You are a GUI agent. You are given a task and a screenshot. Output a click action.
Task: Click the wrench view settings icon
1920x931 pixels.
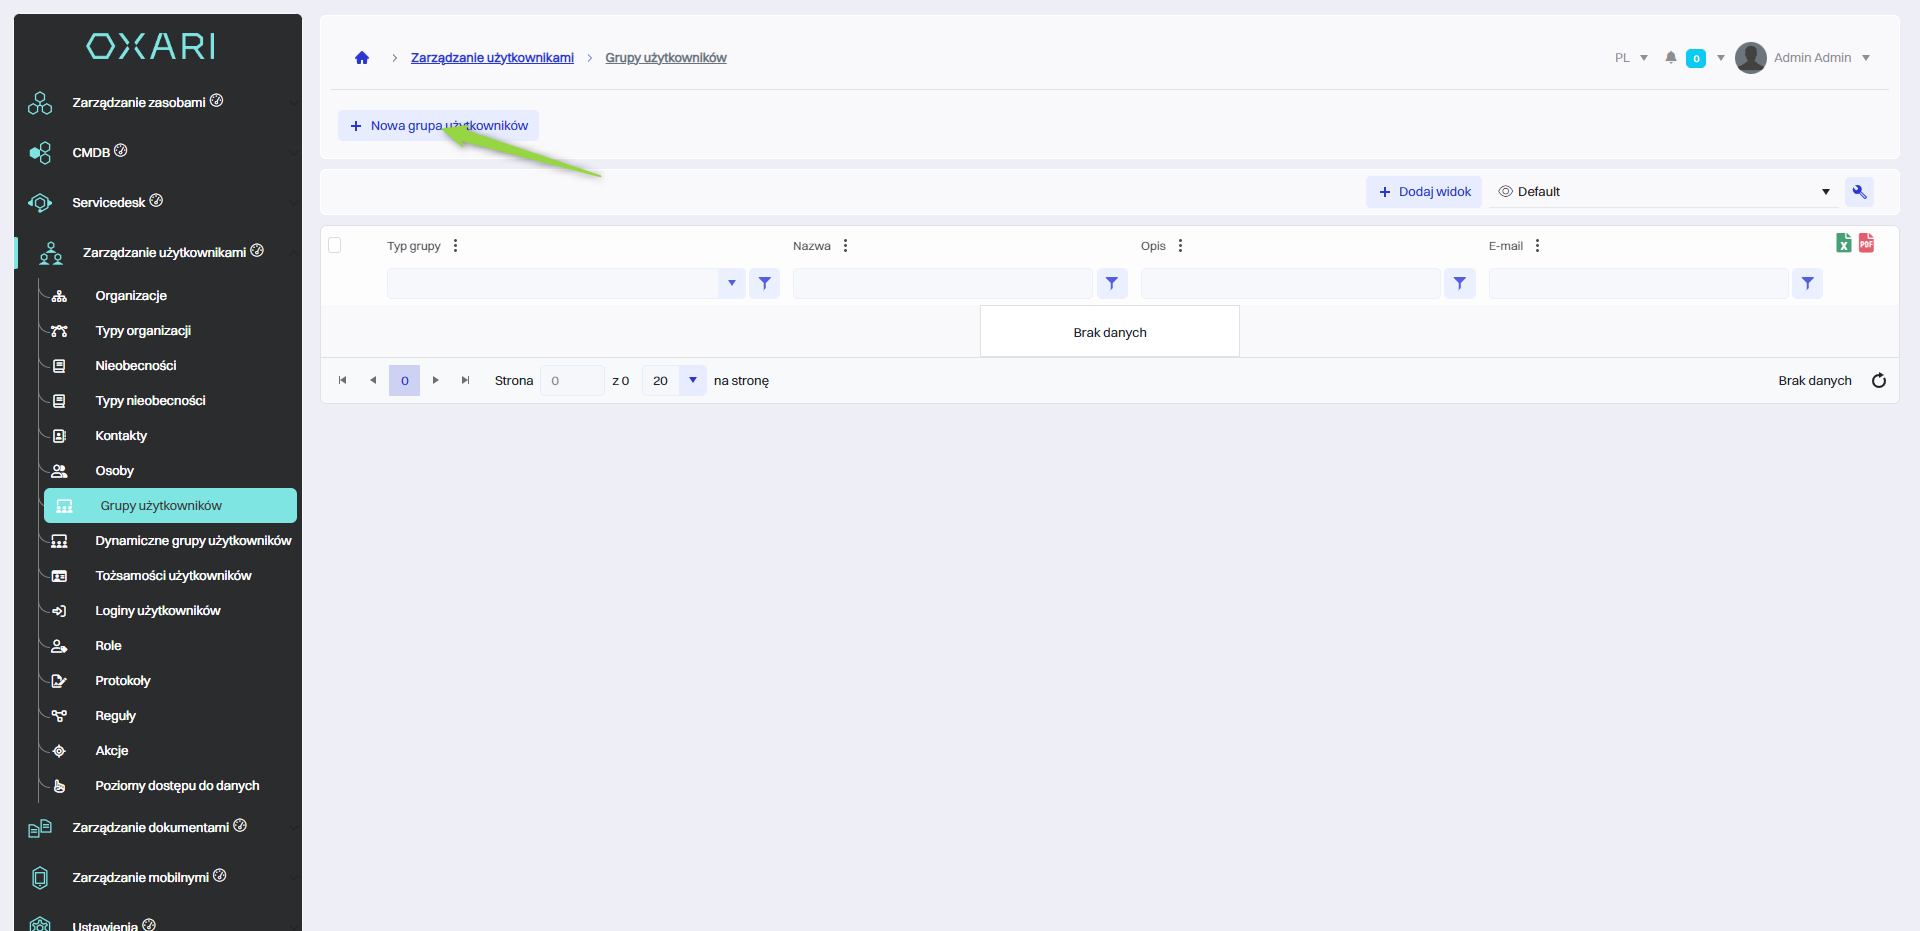click(x=1859, y=192)
